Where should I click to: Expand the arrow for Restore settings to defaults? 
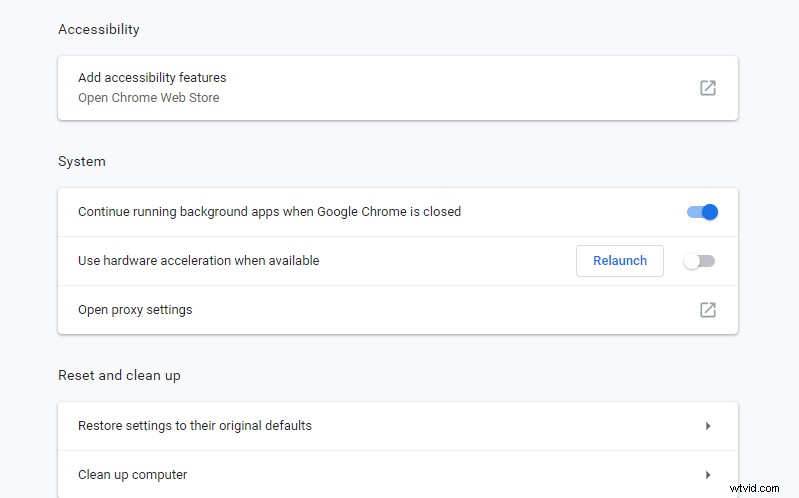click(x=708, y=426)
